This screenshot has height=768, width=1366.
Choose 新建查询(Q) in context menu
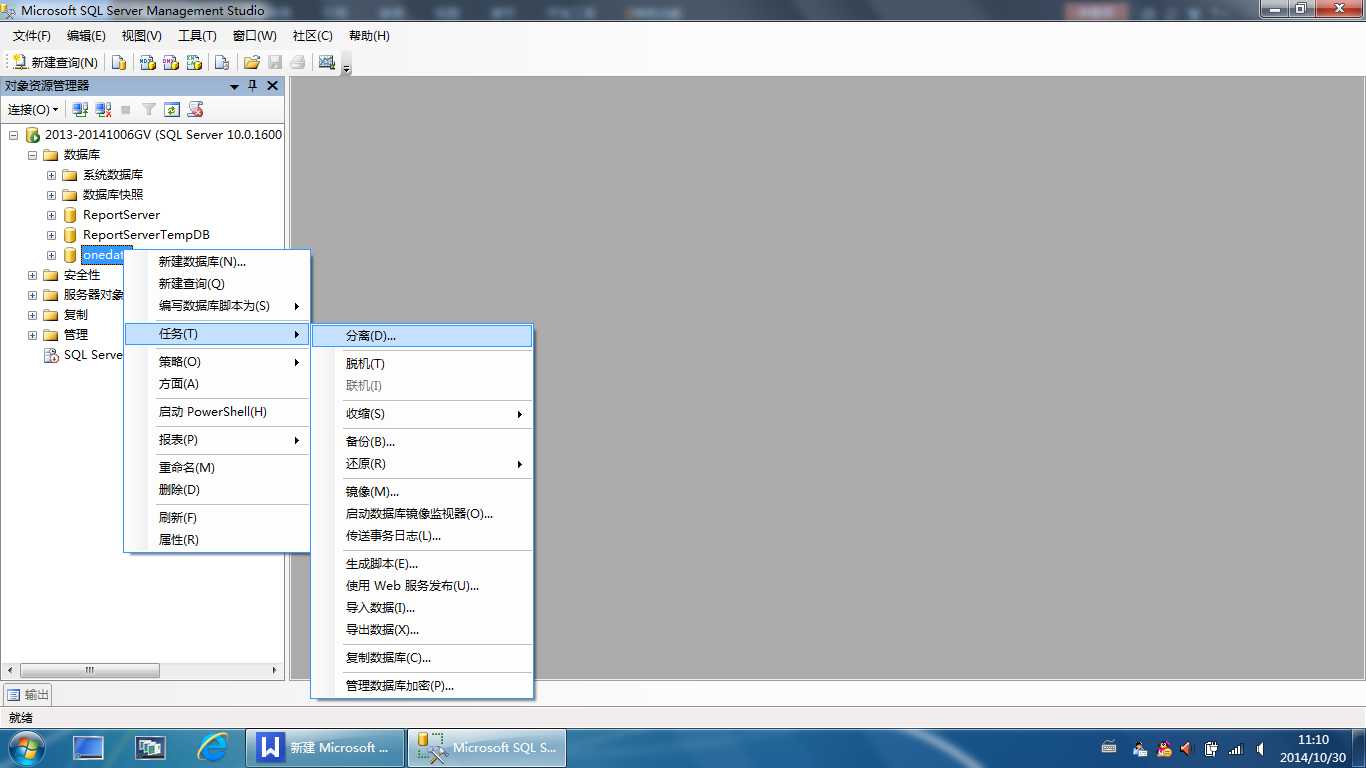216,284
